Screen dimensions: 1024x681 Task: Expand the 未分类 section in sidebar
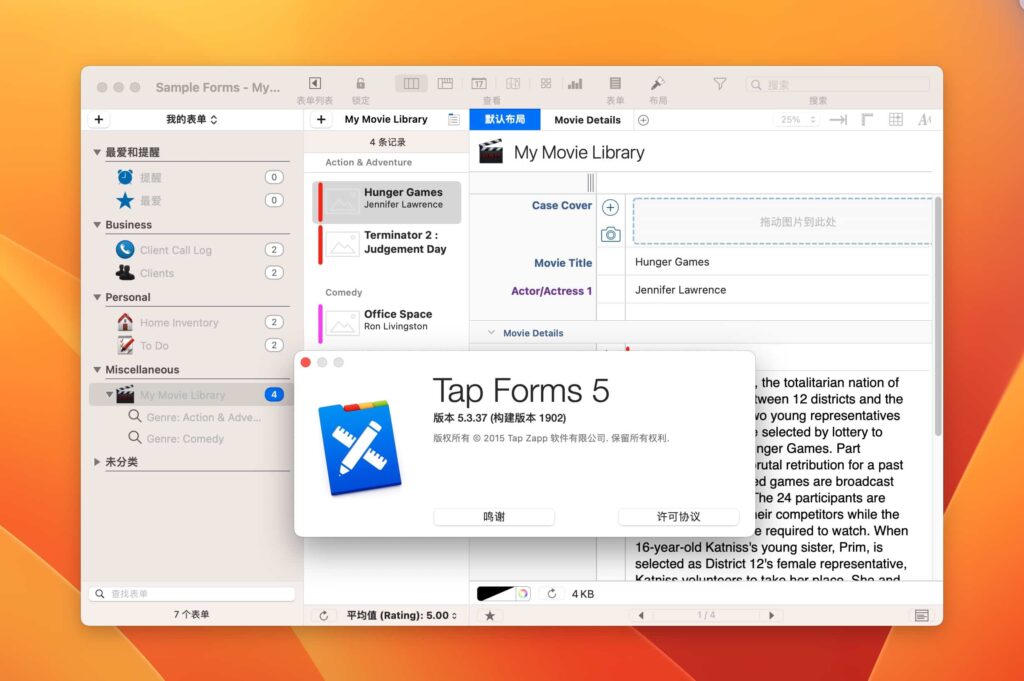(97, 461)
